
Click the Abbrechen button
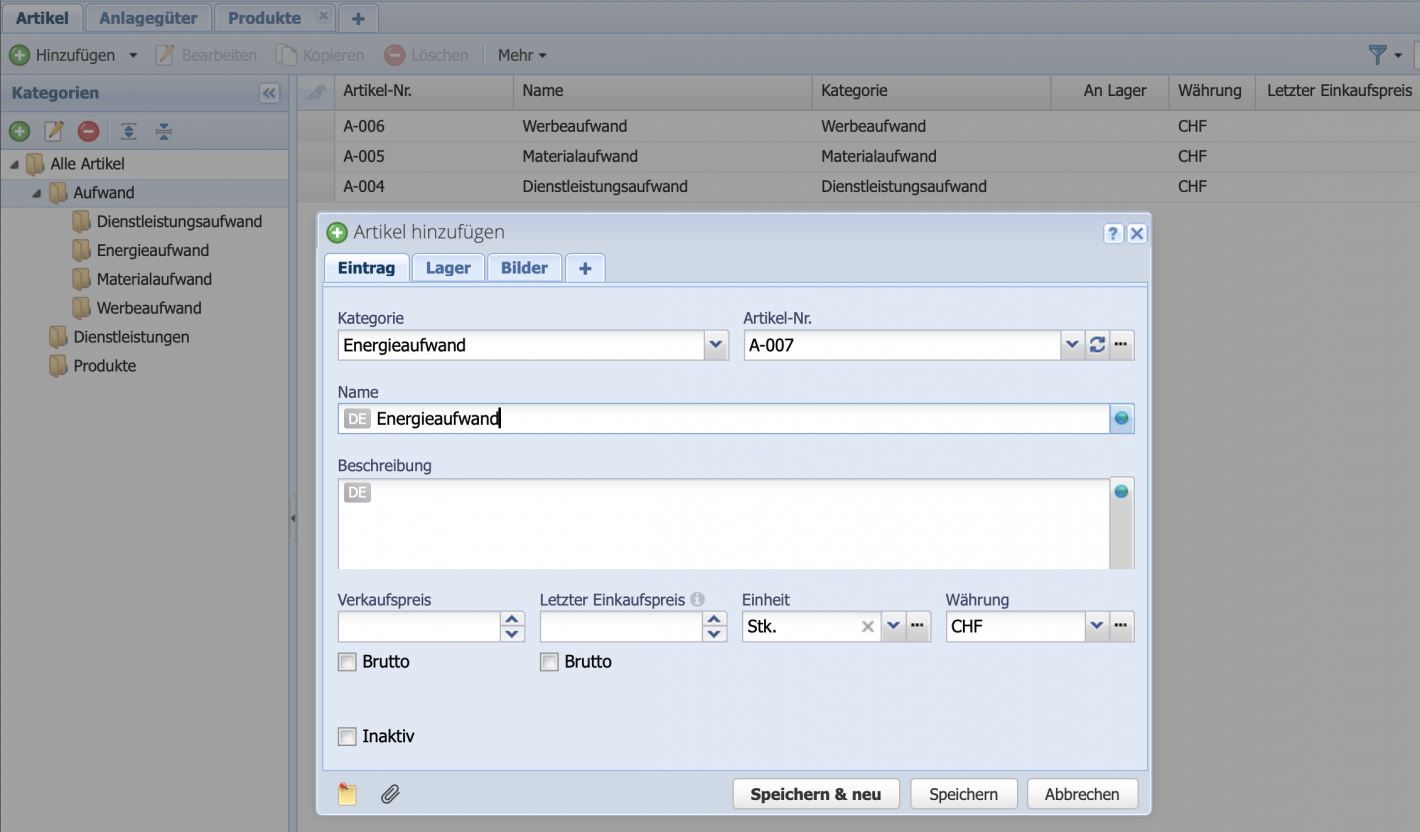[1081, 794]
